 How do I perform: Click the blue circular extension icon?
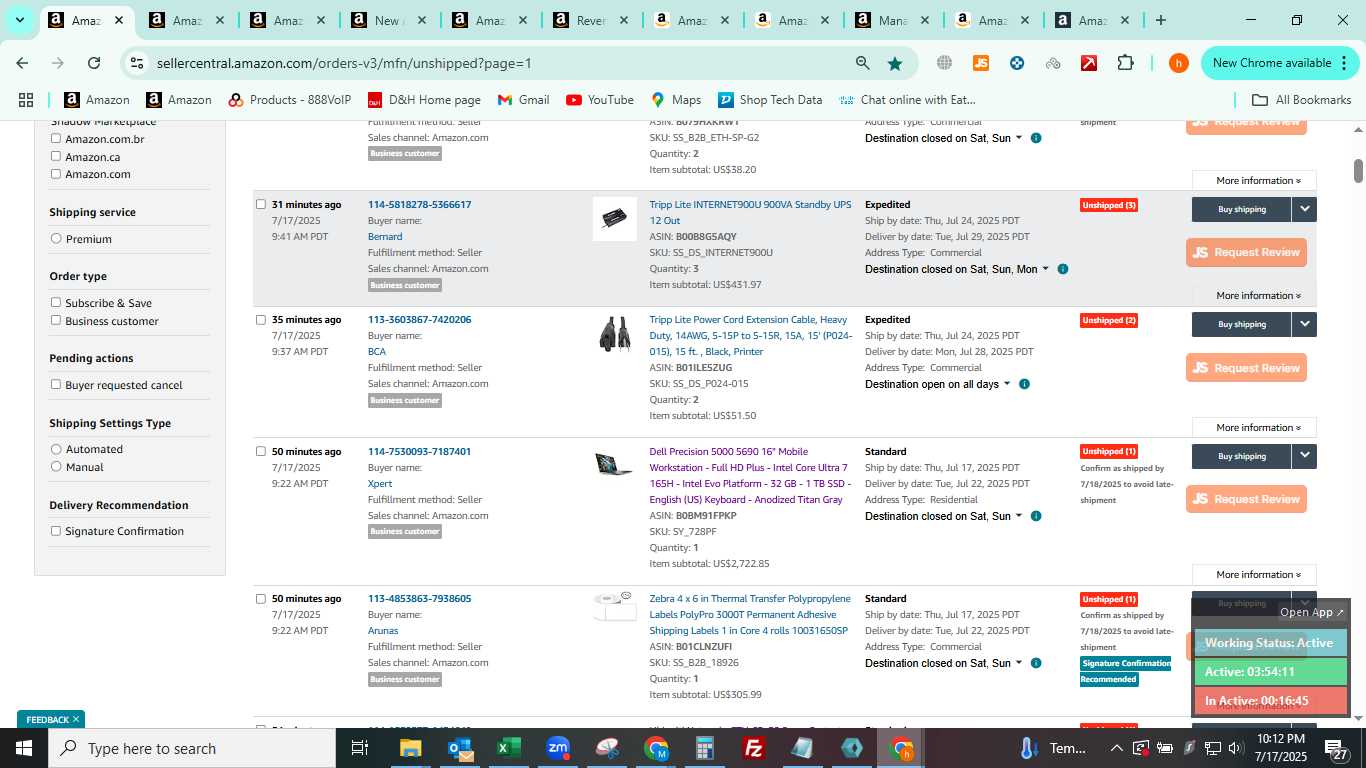pyautogui.click(x=1017, y=63)
